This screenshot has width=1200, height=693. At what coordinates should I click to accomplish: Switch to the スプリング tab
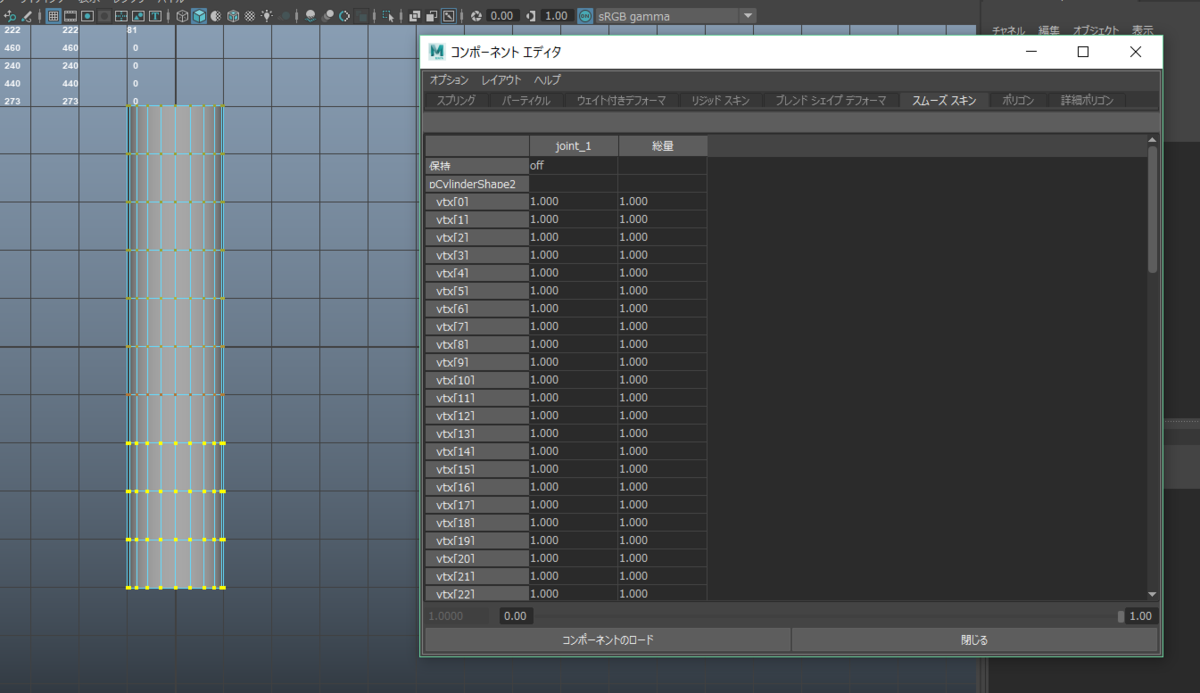pyautogui.click(x=457, y=100)
